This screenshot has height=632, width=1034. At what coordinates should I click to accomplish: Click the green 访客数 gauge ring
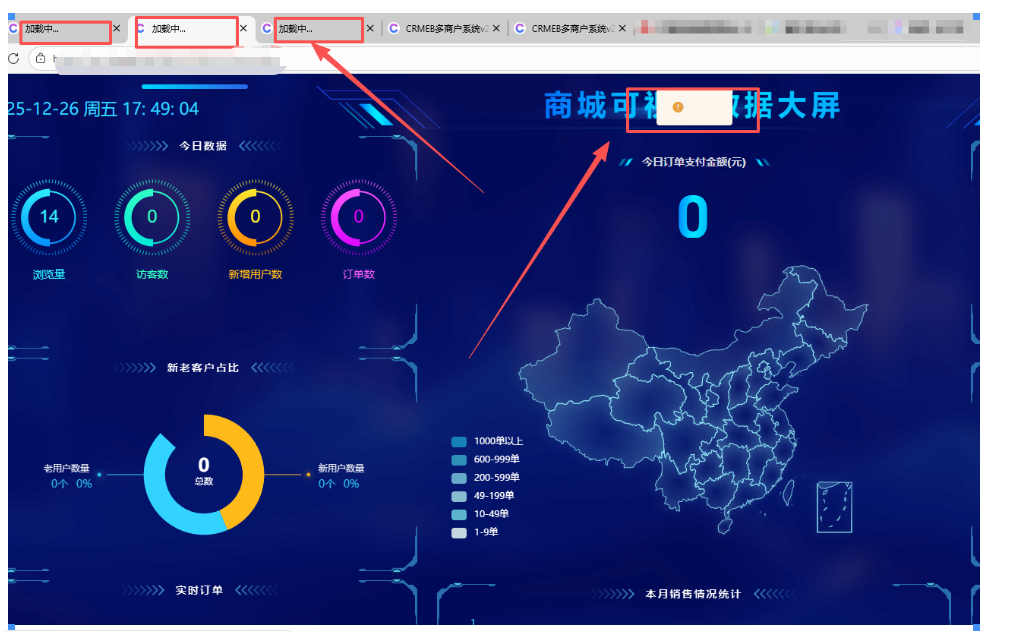pyautogui.click(x=152, y=217)
